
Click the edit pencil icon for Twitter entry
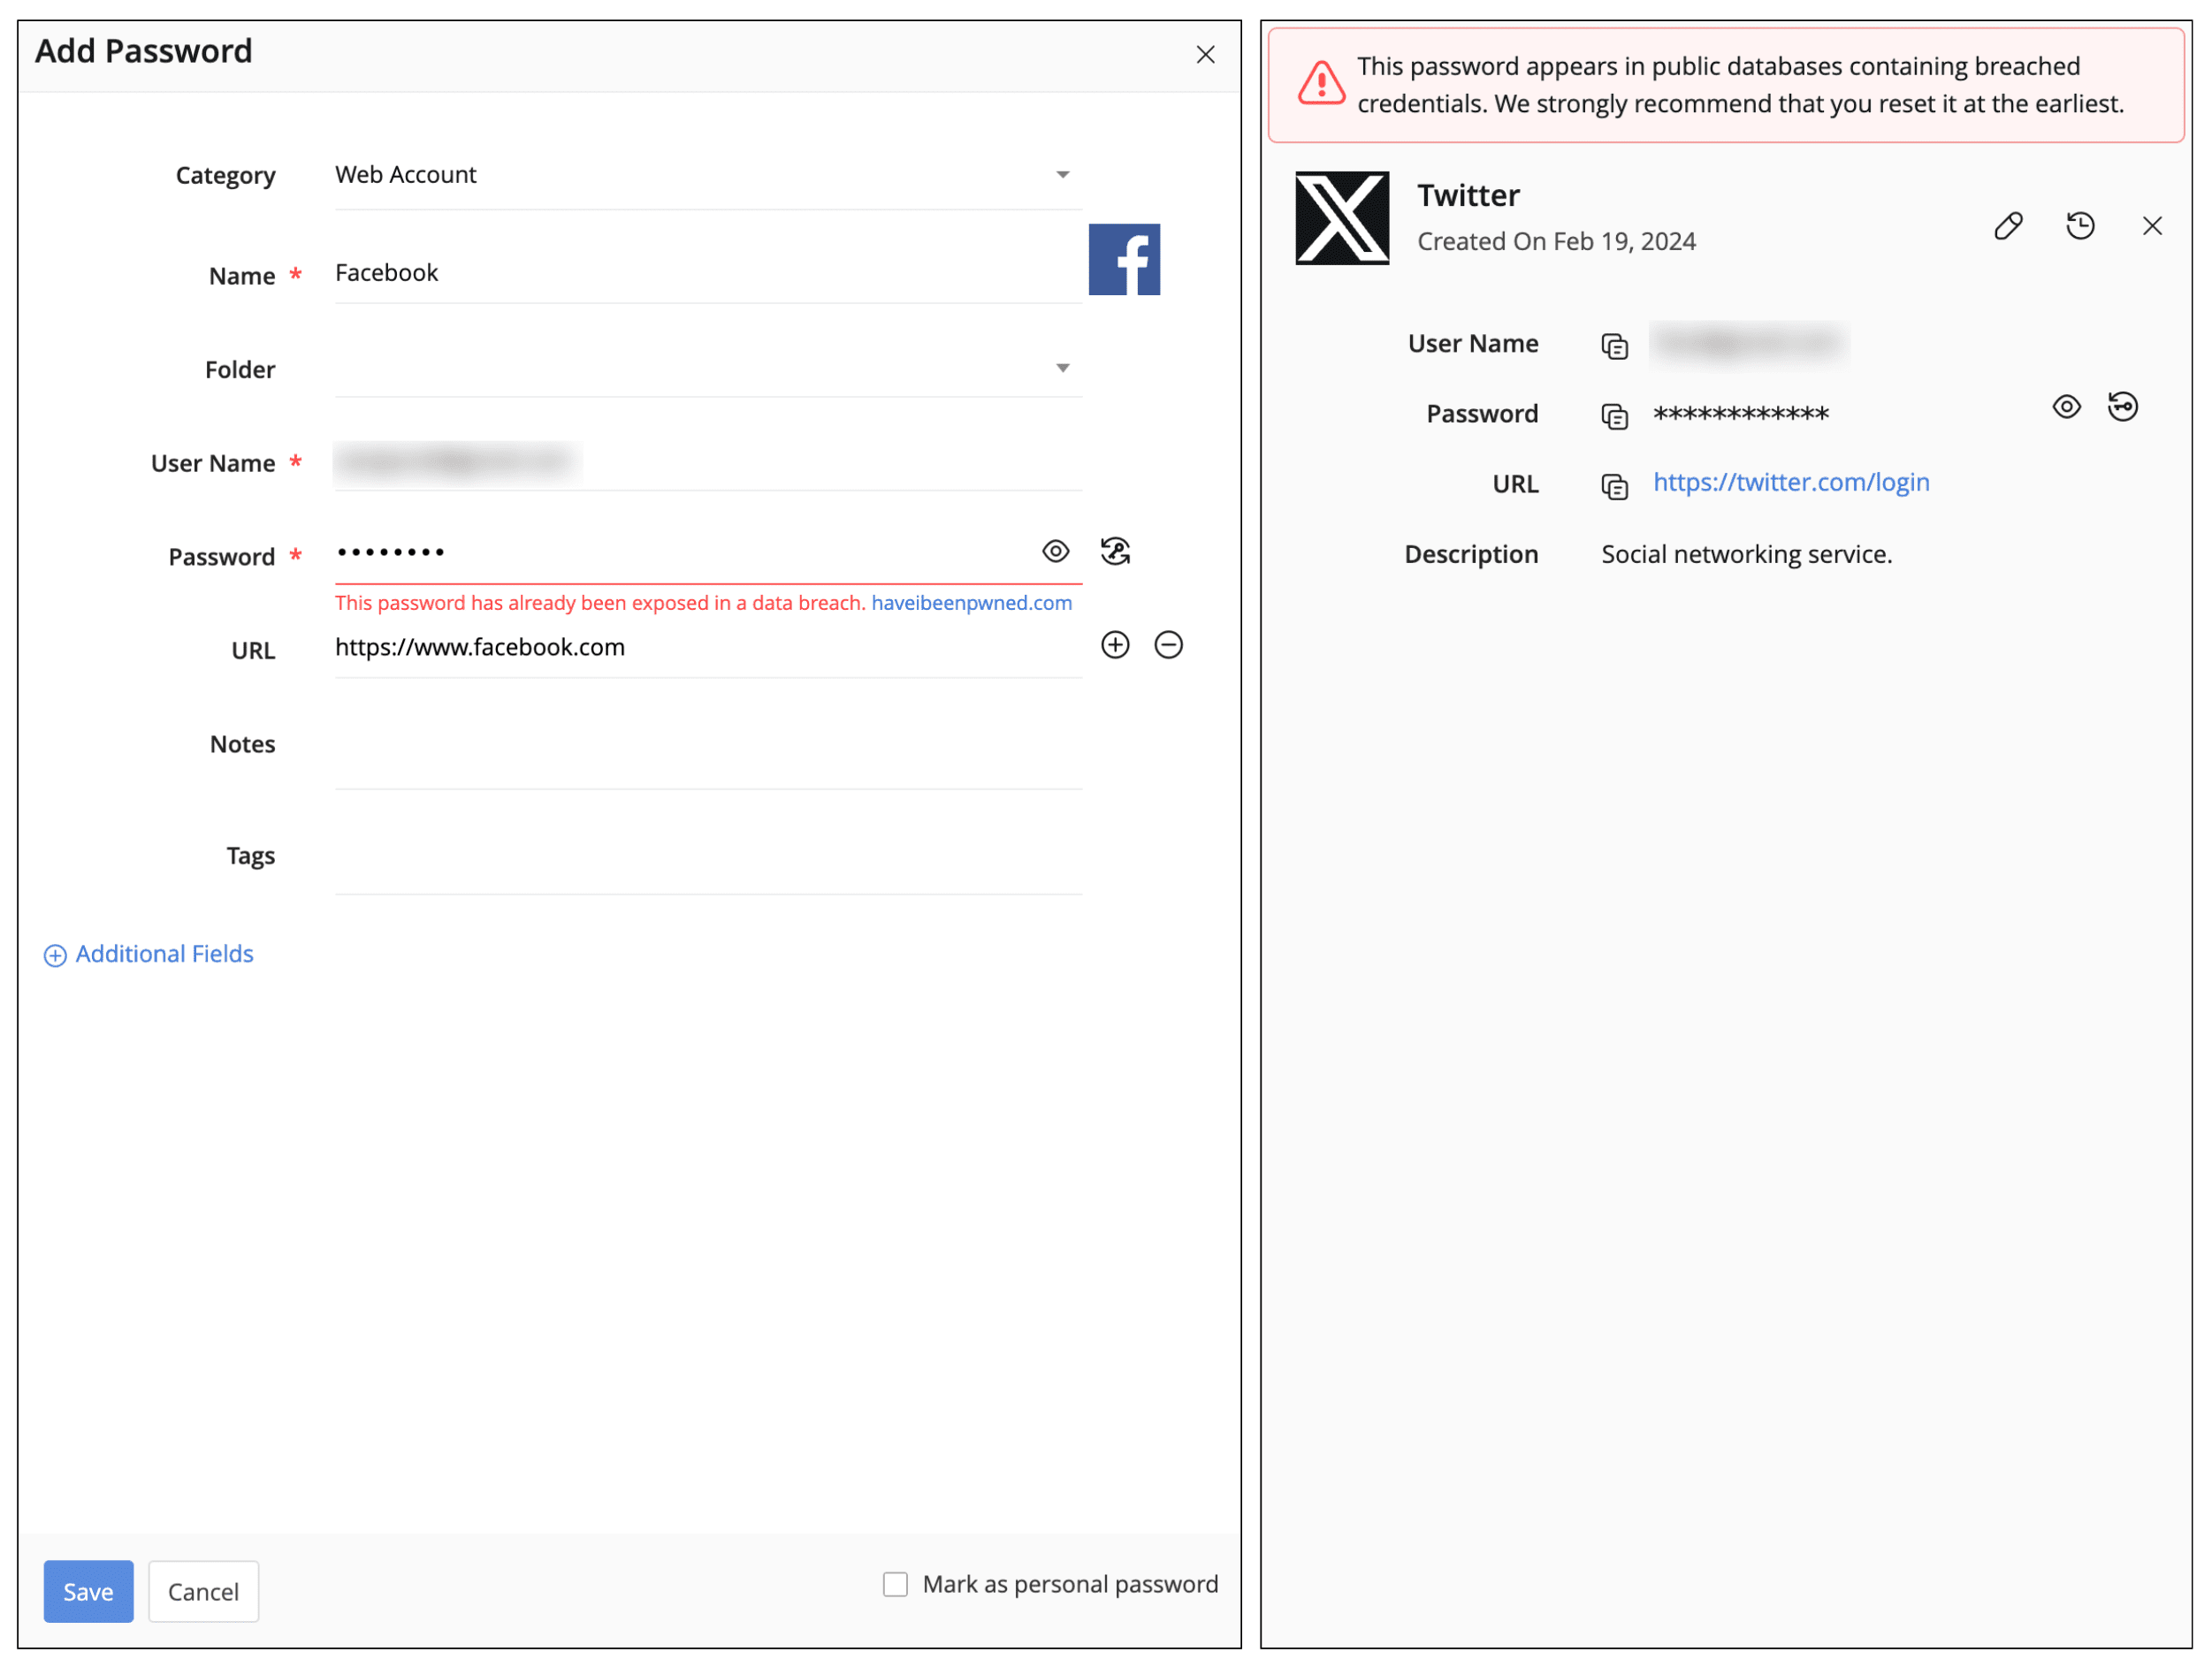tap(2007, 226)
